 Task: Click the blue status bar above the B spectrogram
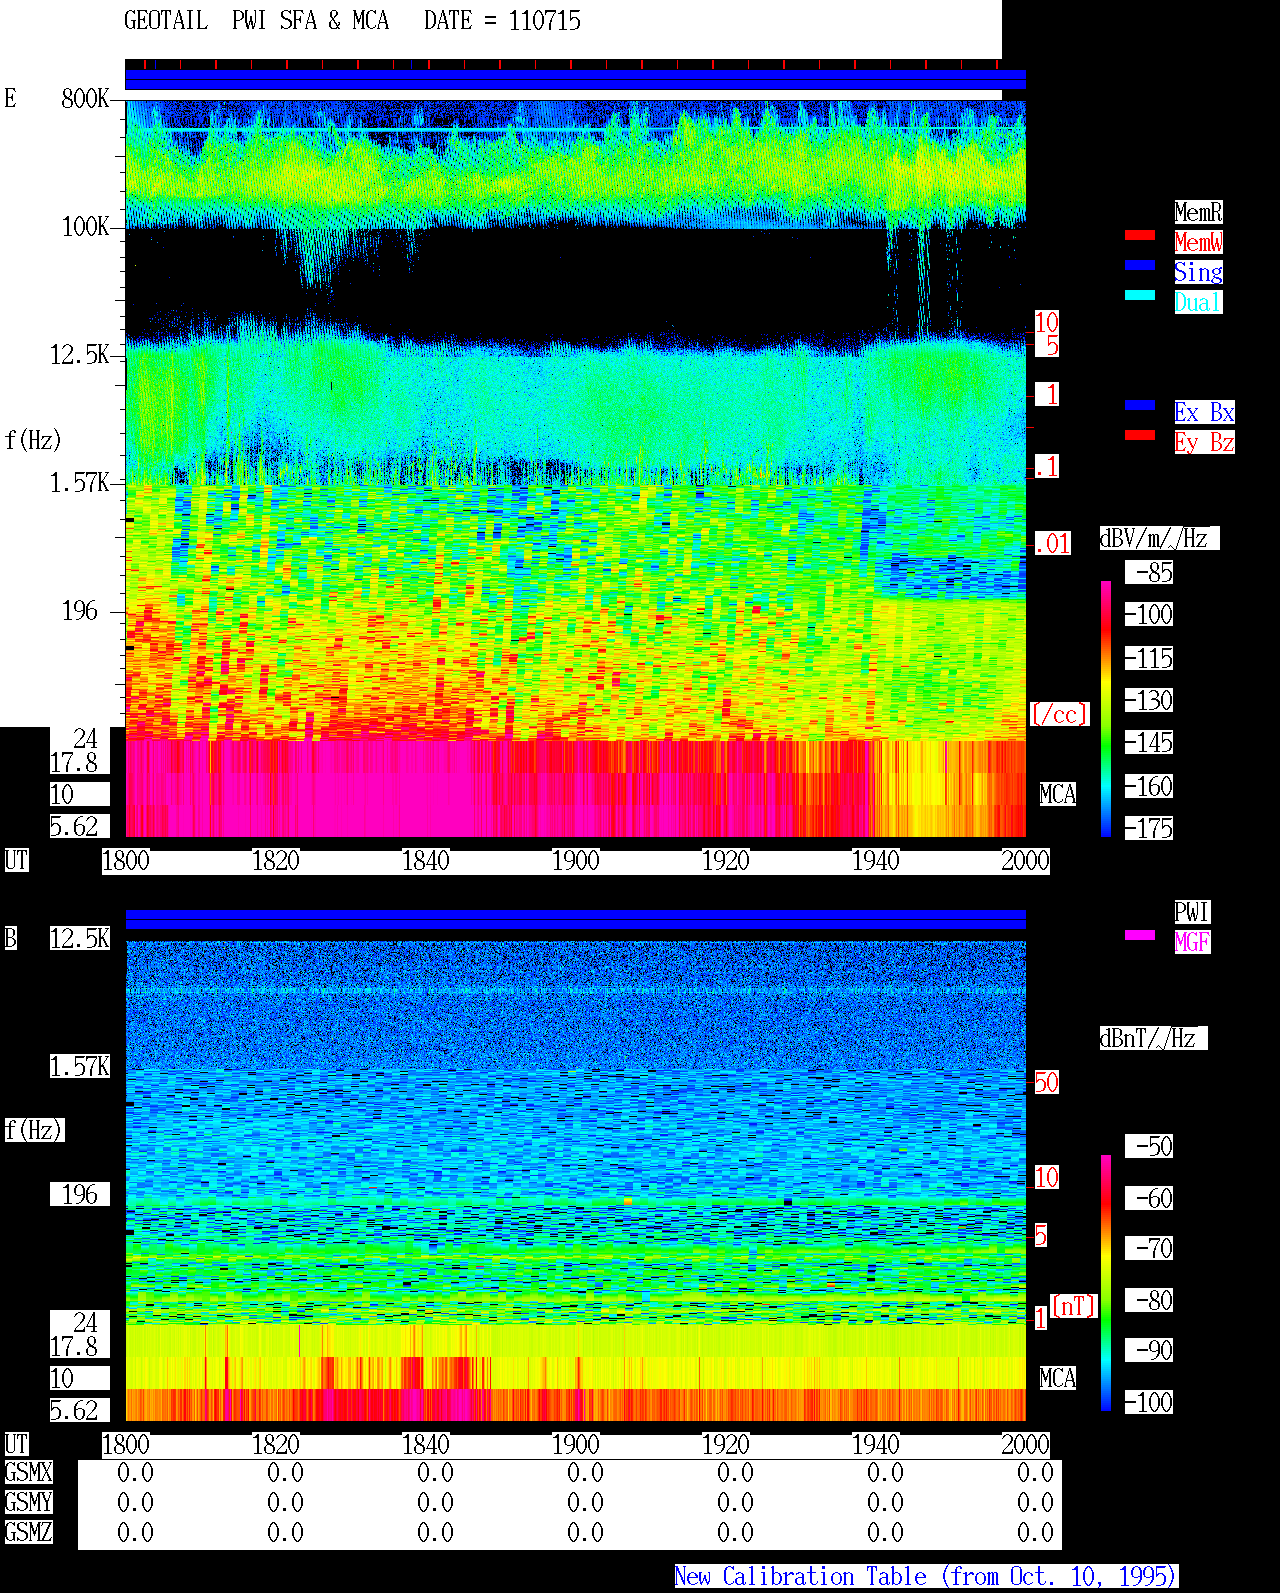575,919
